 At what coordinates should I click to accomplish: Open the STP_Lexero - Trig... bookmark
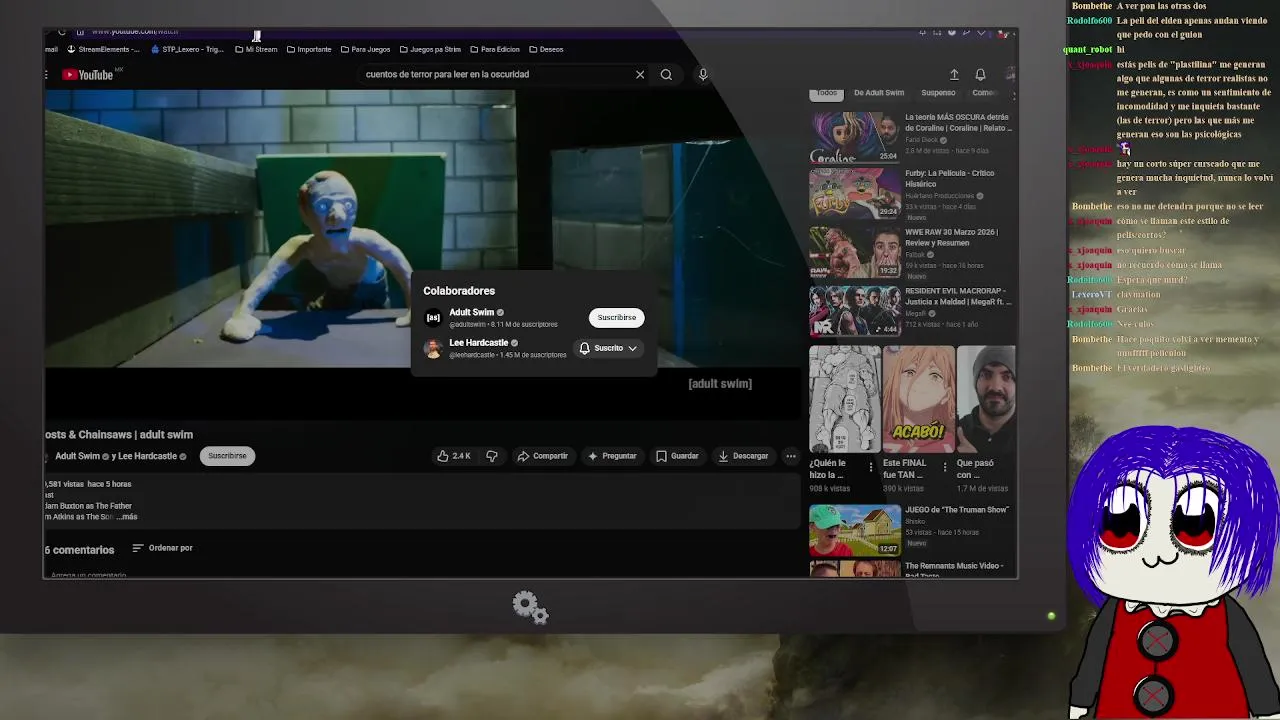[188, 49]
